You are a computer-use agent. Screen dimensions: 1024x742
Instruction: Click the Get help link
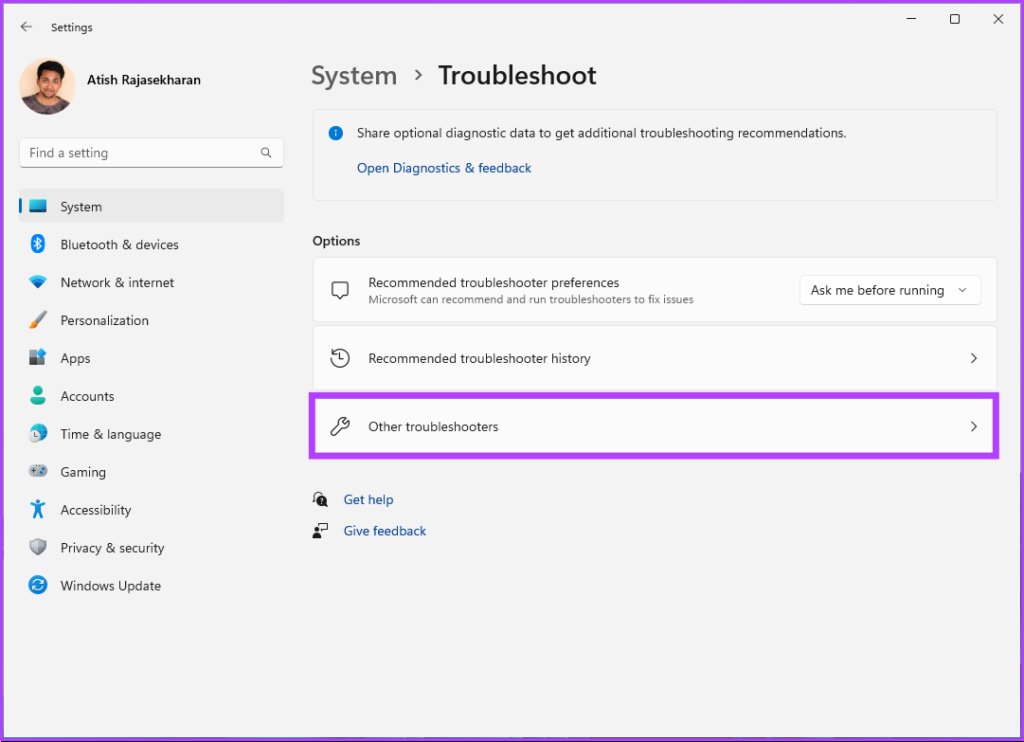tap(368, 500)
